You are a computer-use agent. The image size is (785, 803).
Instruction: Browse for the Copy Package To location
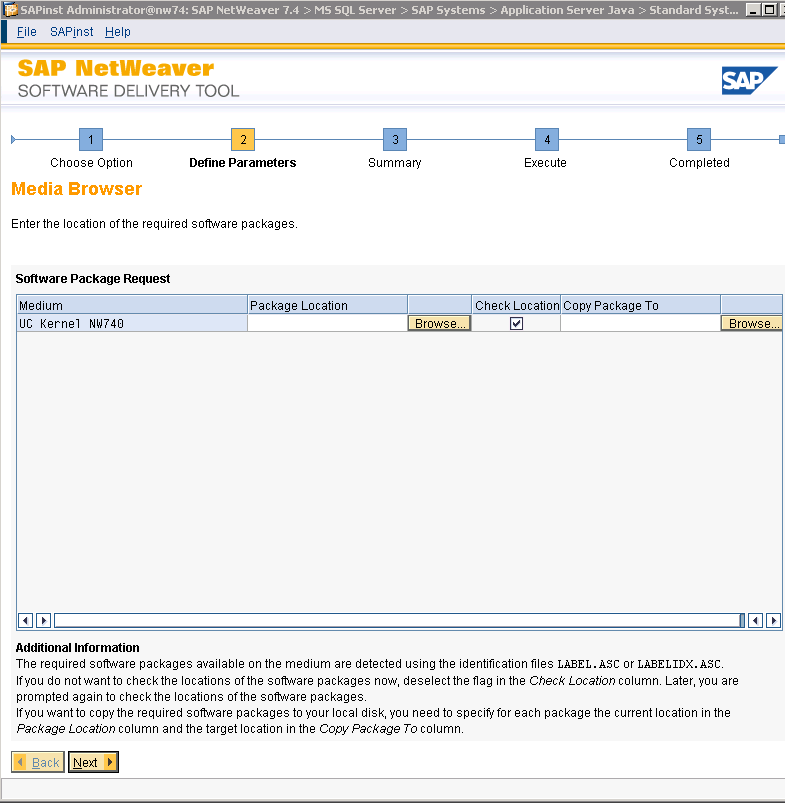(x=751, y=323)
